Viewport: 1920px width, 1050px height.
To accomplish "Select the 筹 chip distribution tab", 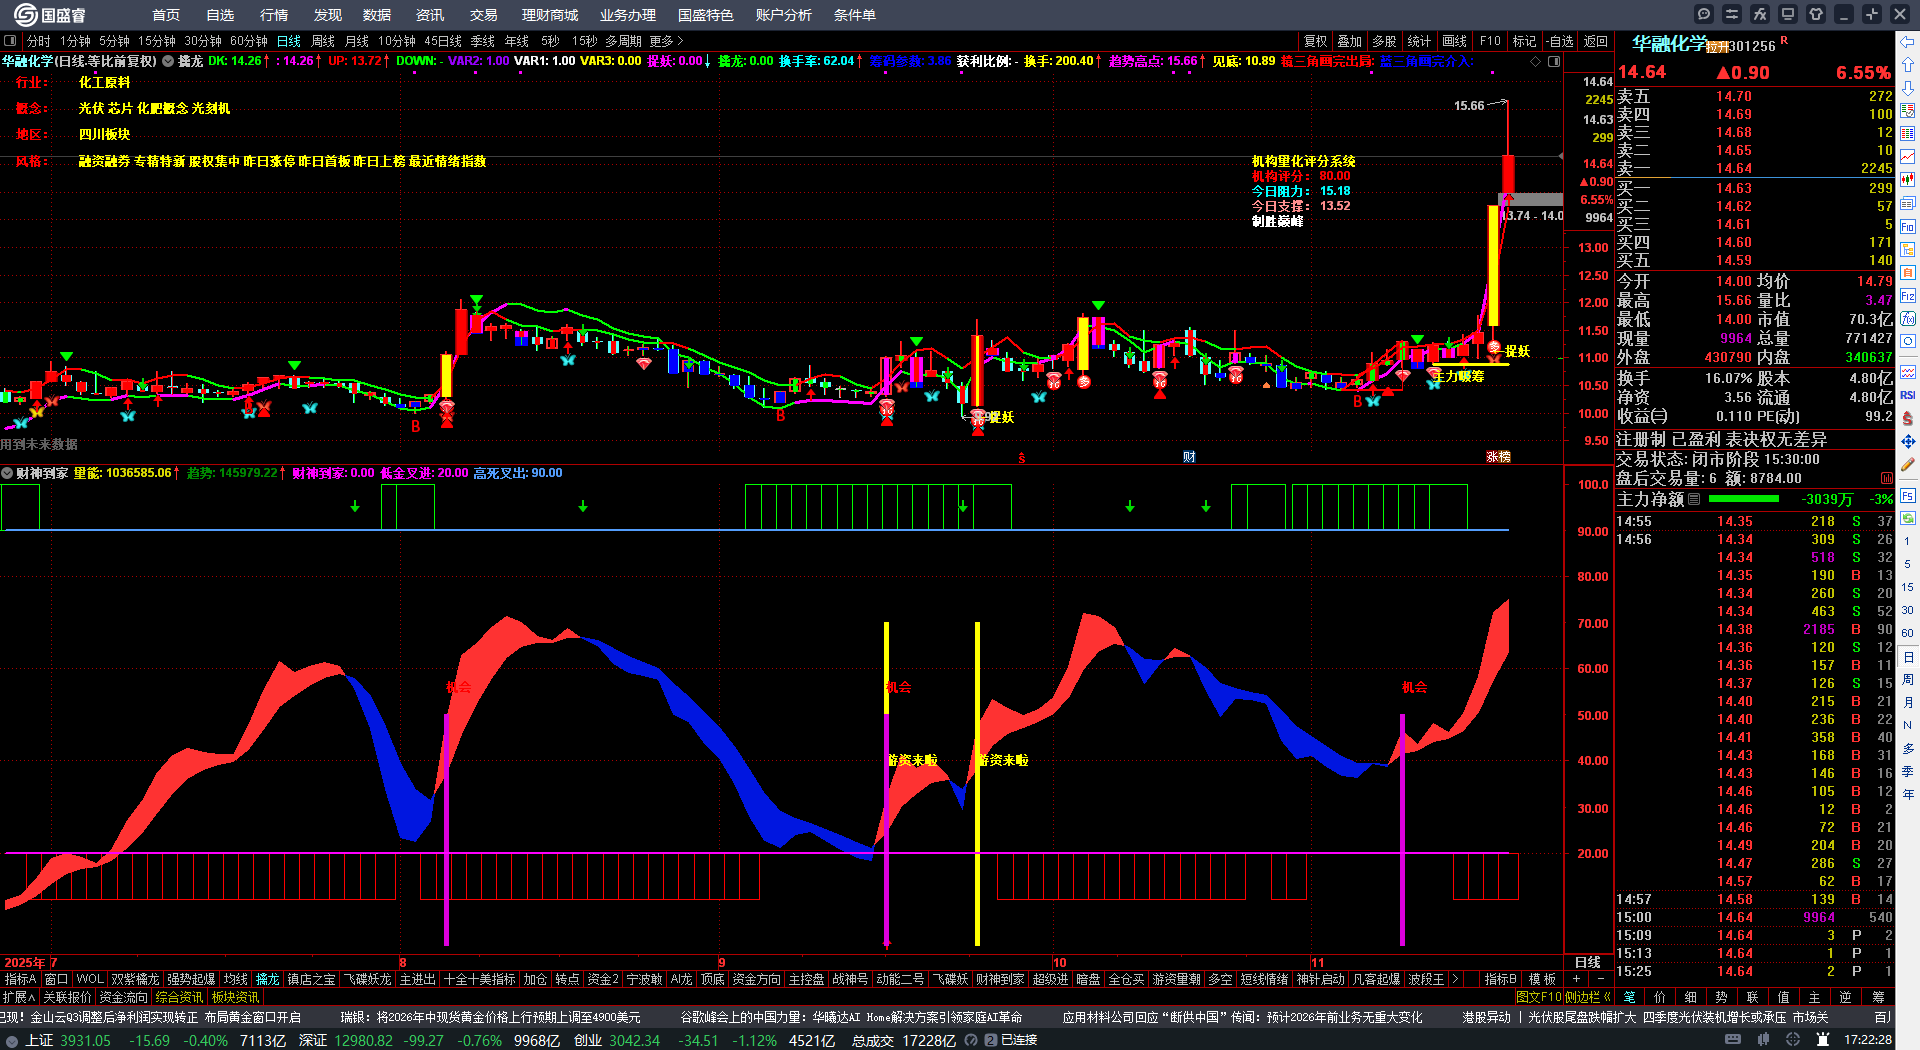I will pyautogui.click(x=1878, y=997).
